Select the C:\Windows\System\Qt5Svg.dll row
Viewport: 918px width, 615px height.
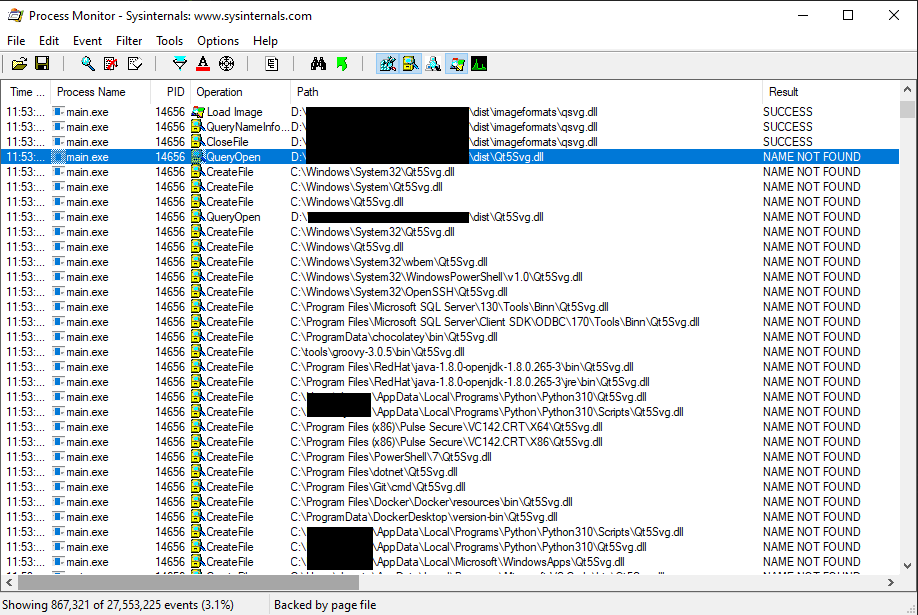450,187
